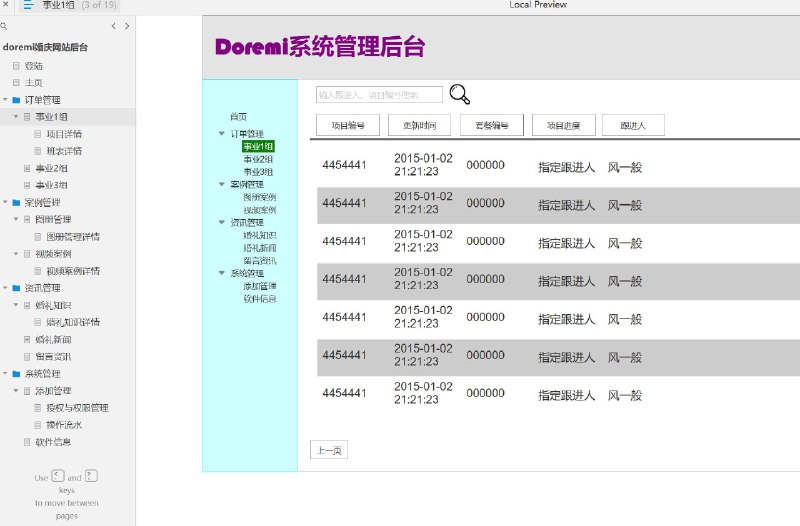Click the page icon beside 事业3组 in sitemap

pos(27,185)
